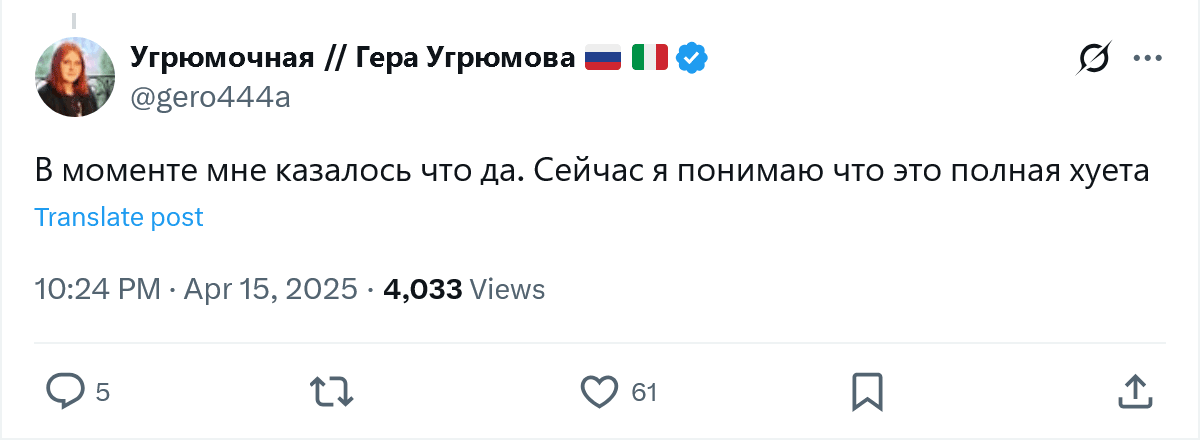Like the post with the heart icon

click(599, 391)
